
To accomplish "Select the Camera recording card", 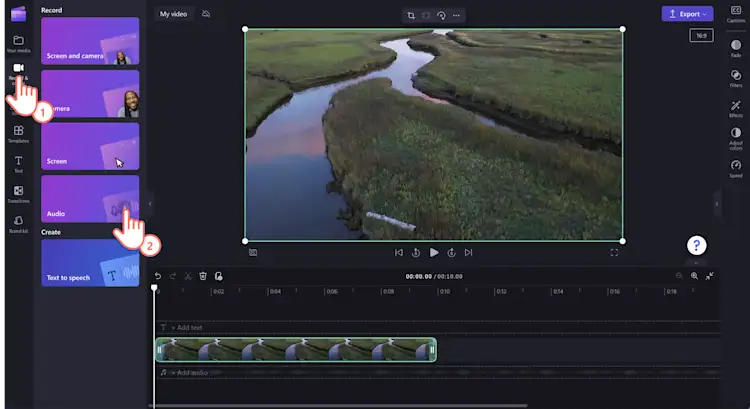I will 90,94.
